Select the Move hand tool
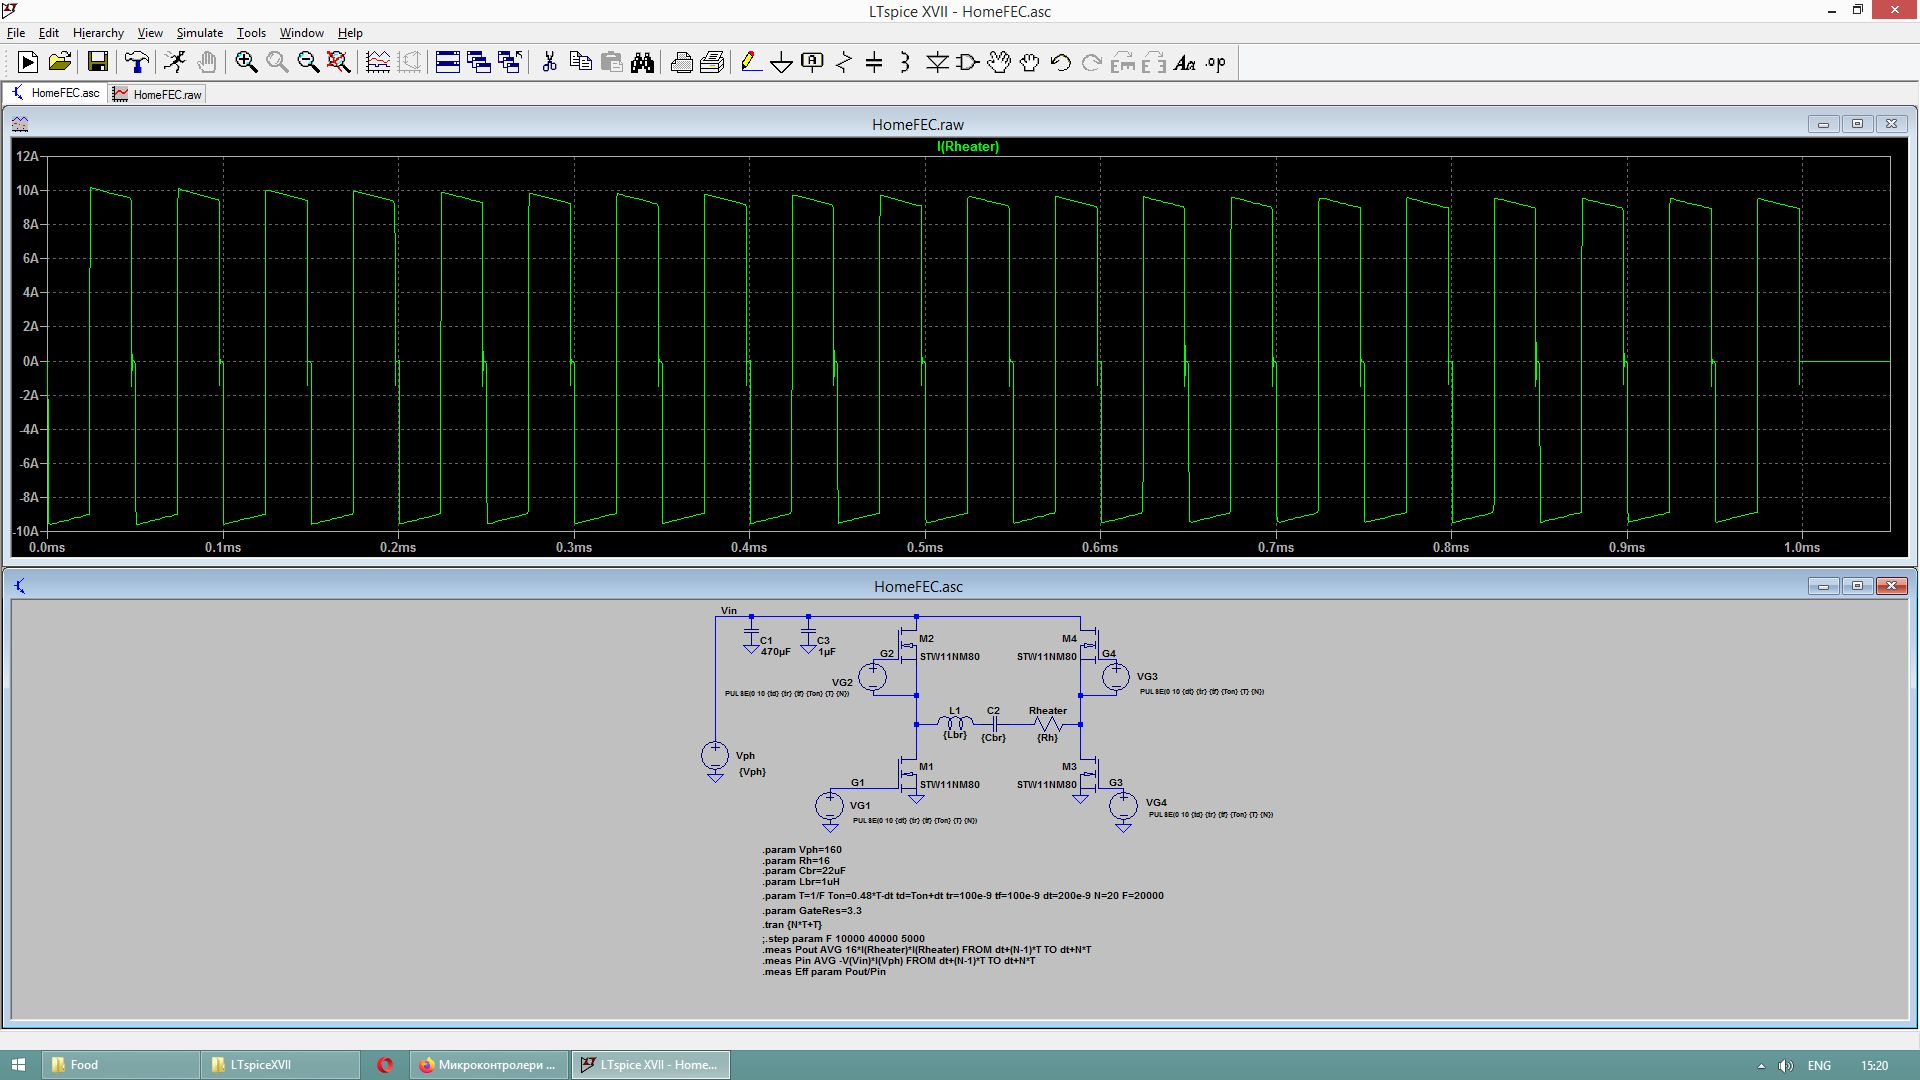This screenshot has width=1920, height=1080. [999, 63]
